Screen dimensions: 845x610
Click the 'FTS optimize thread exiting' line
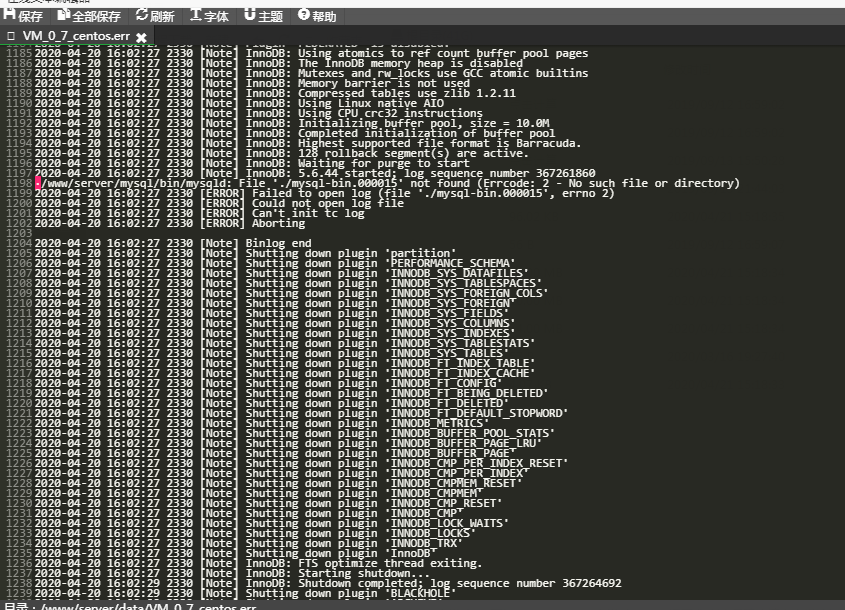[258, 563]
